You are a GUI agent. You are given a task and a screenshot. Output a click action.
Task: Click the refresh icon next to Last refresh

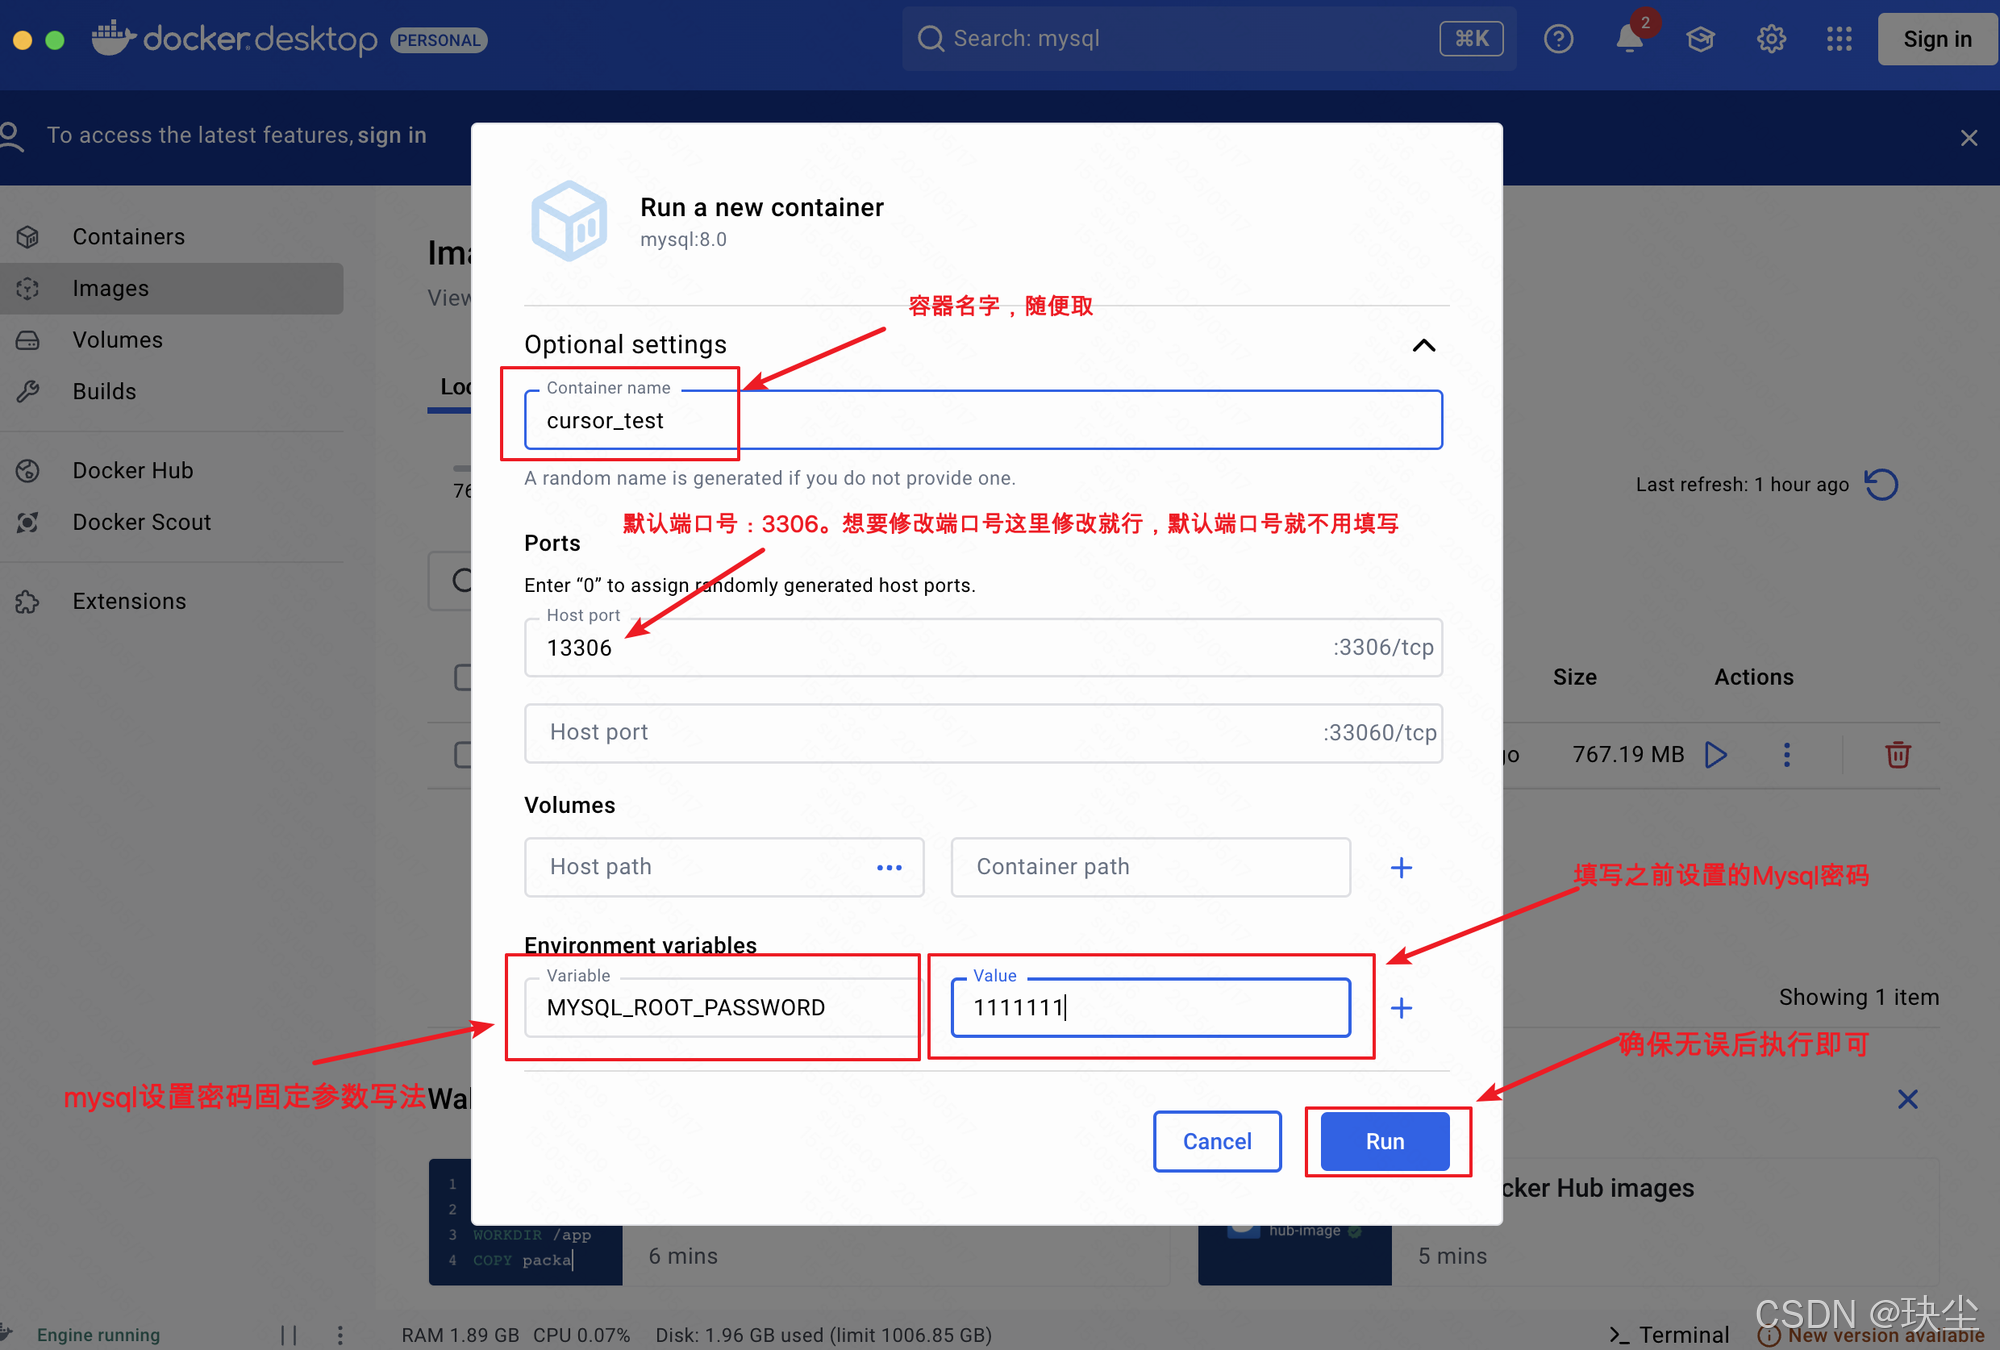(1881, 485)
